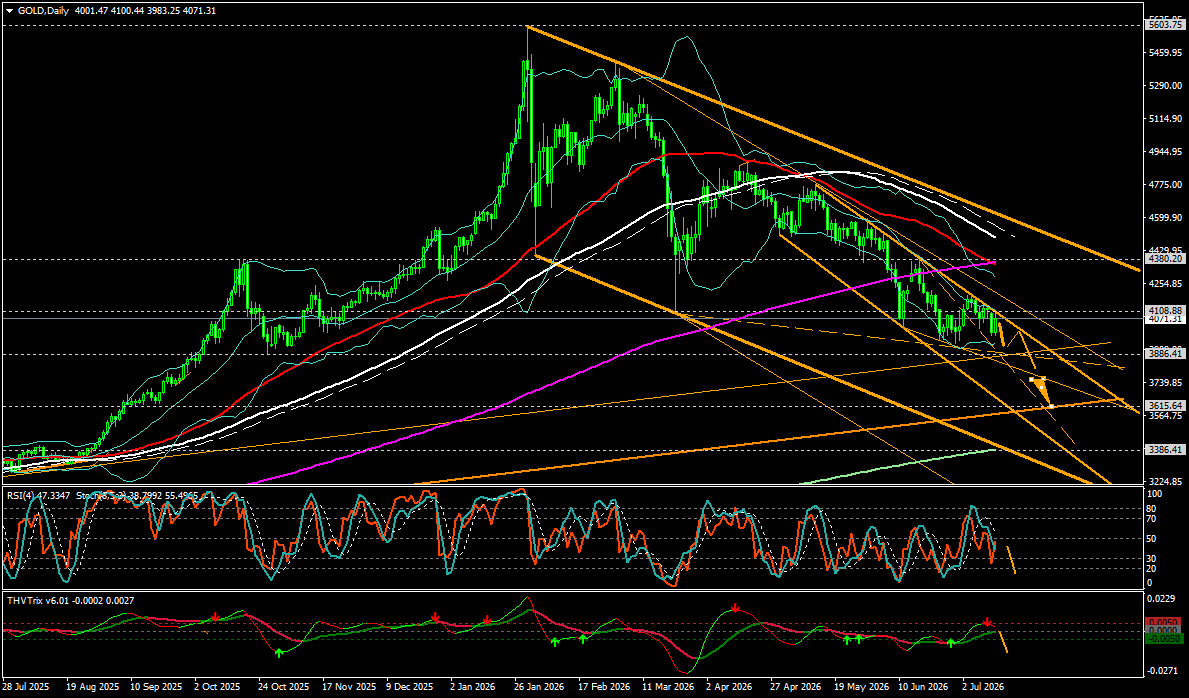Click the 10 Jun 2026 date label
Image resolution: width=1189 pixels, height=698 pixels.
click(921, 686)
